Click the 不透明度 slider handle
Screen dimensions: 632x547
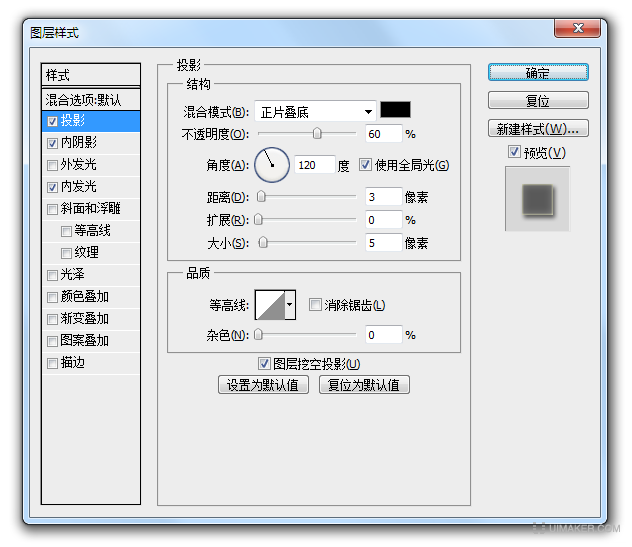click(317, 133)
